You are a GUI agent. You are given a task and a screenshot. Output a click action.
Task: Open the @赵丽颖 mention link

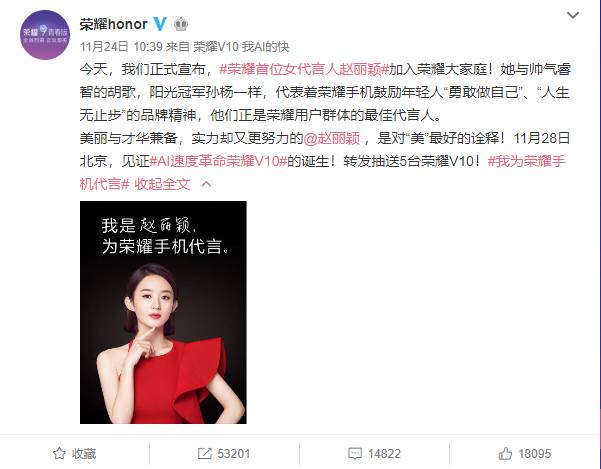pos(332,138)
